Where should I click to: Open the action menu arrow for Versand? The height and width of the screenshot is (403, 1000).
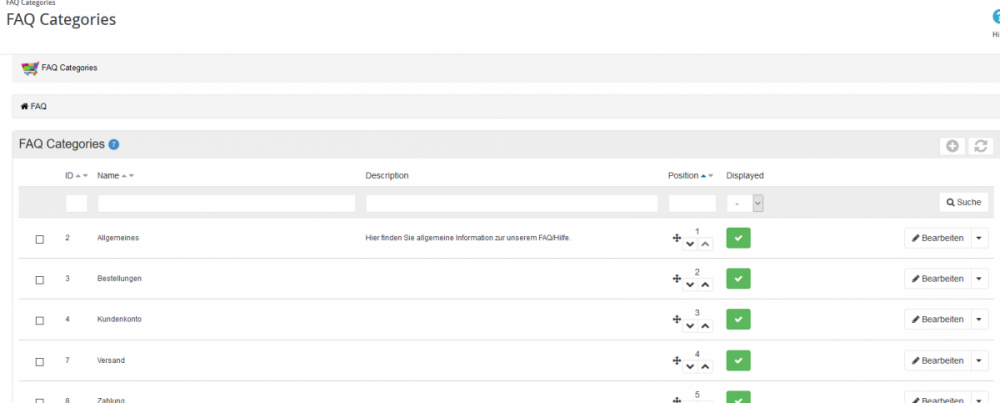click(979, 360)
